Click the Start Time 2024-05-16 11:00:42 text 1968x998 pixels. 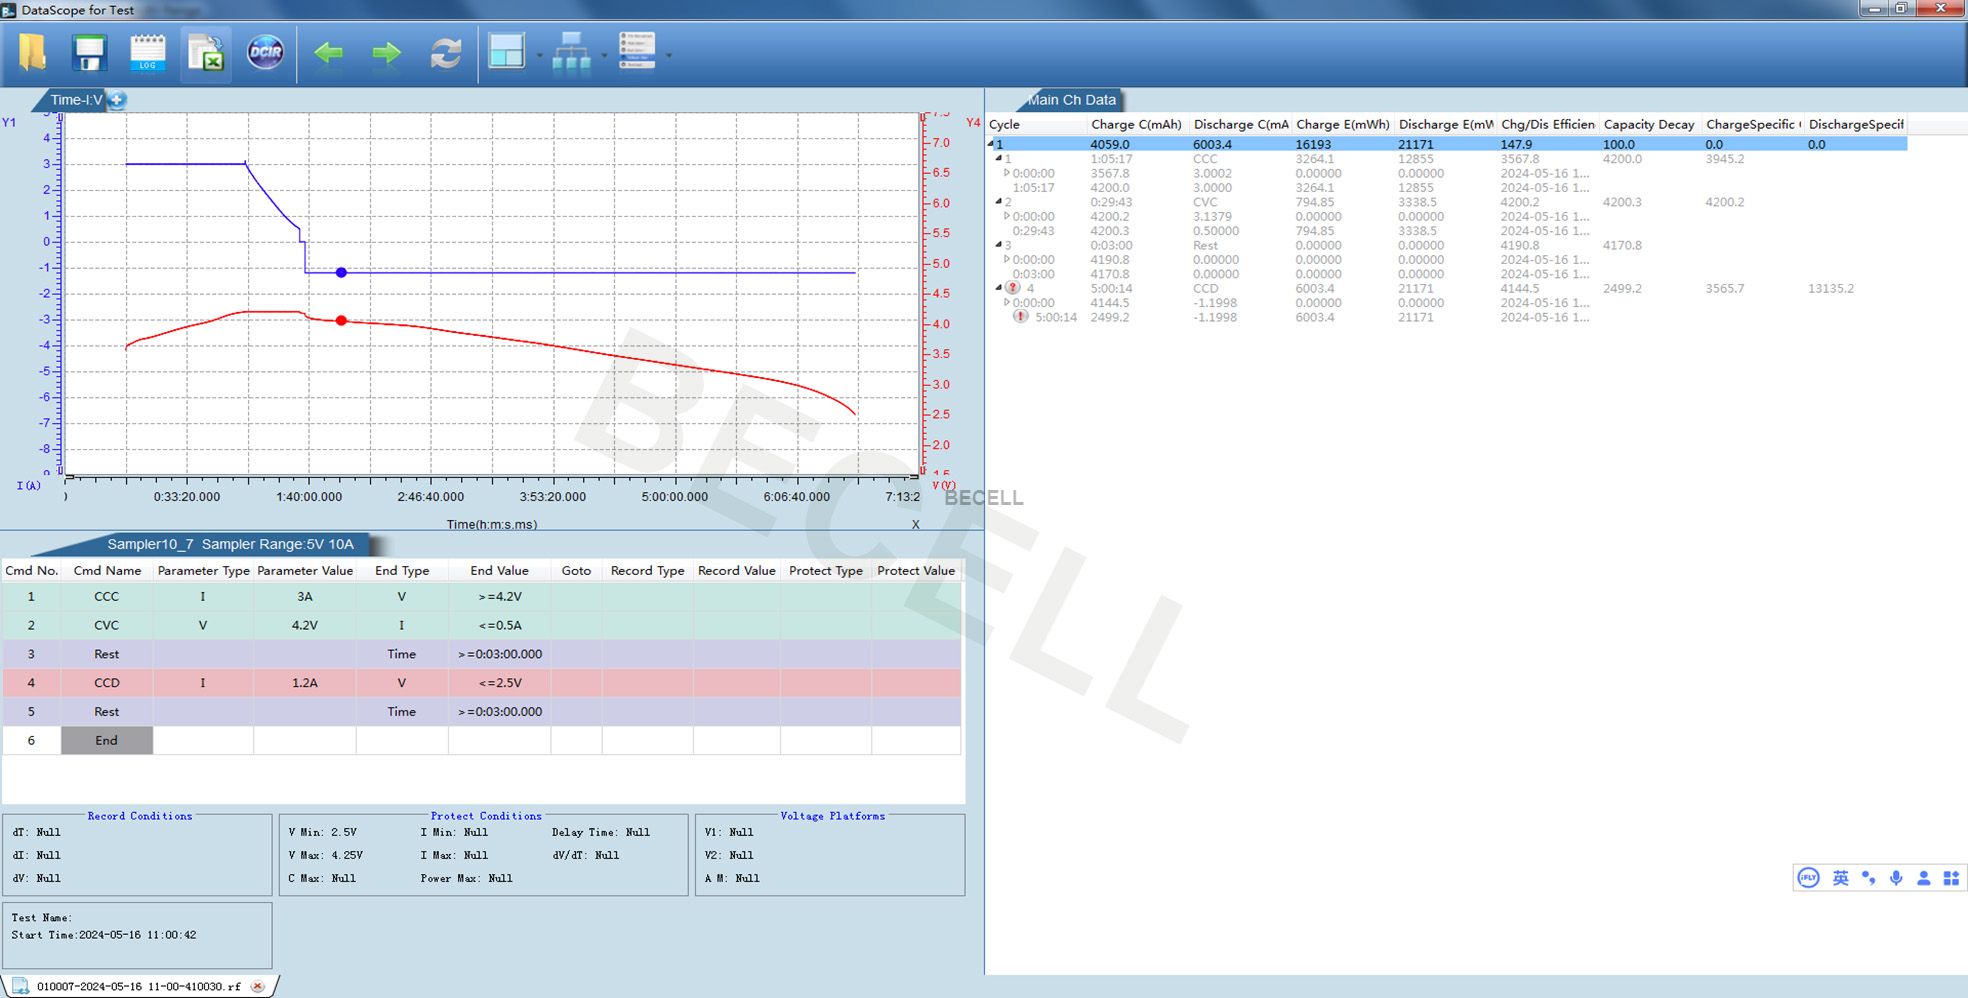pos(104,935)
